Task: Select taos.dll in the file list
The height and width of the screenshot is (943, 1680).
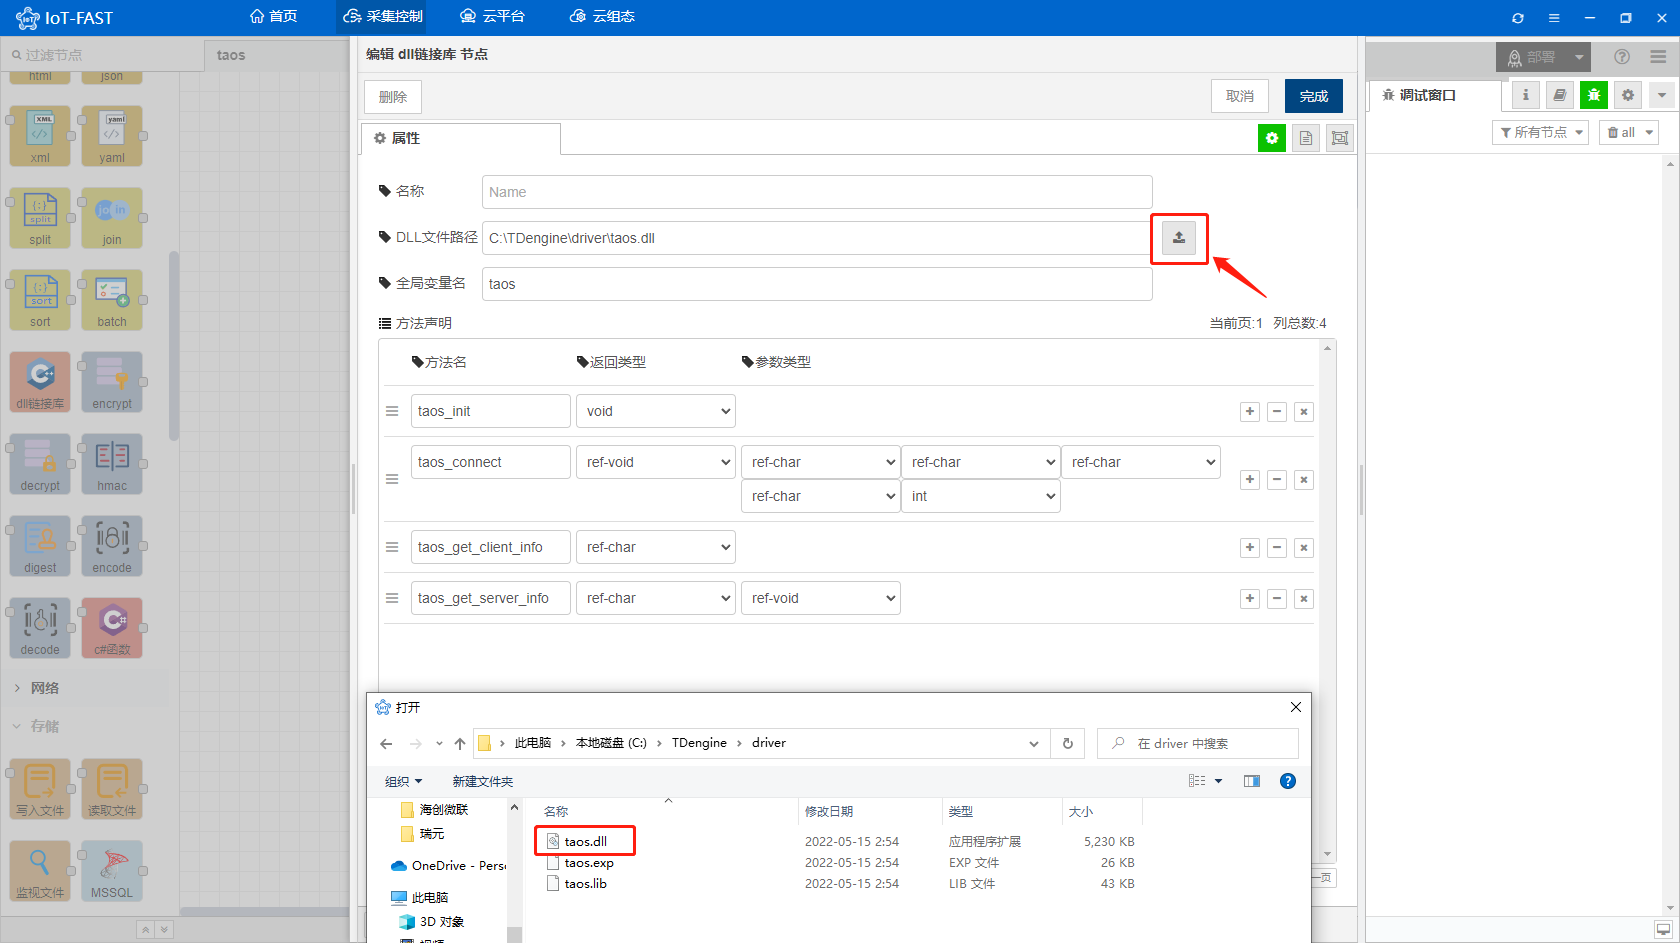Action: [x=585, y=842]
